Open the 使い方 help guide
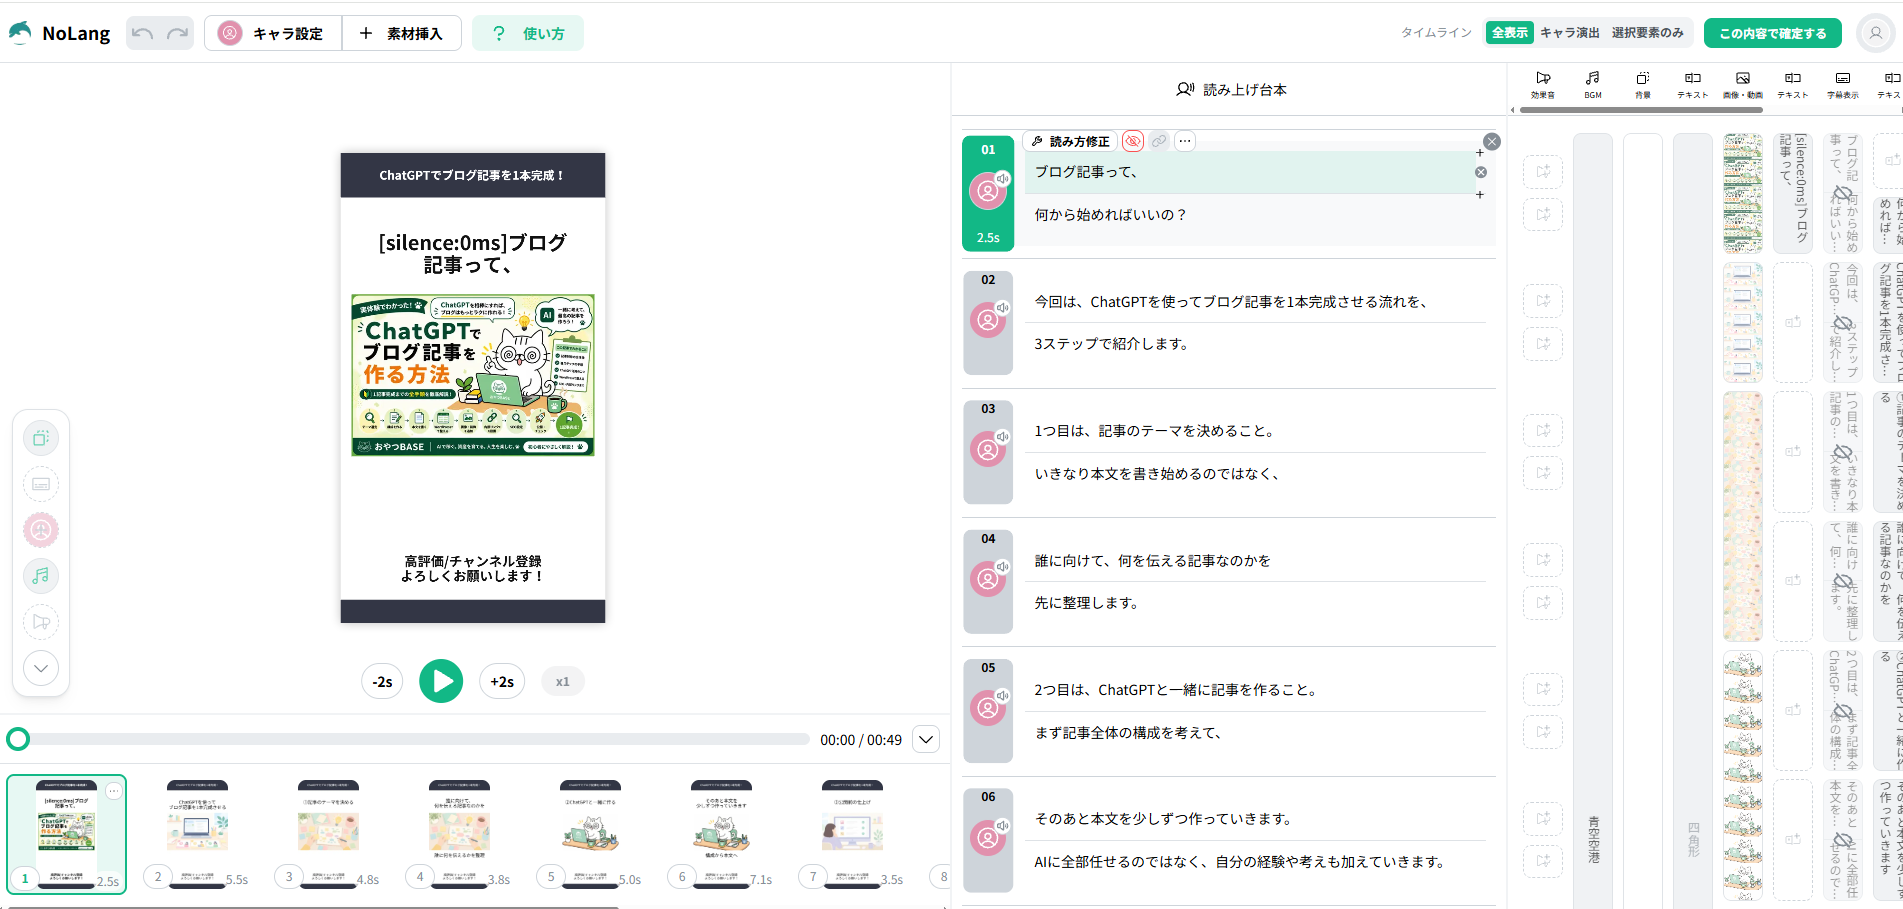Image resolution: width=1903 pixels, height=909 pixels. [x=528, y=33]
